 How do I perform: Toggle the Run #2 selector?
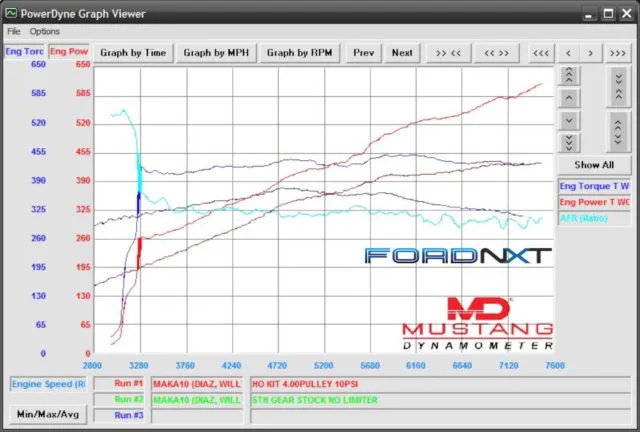click(x=129, y=399)
